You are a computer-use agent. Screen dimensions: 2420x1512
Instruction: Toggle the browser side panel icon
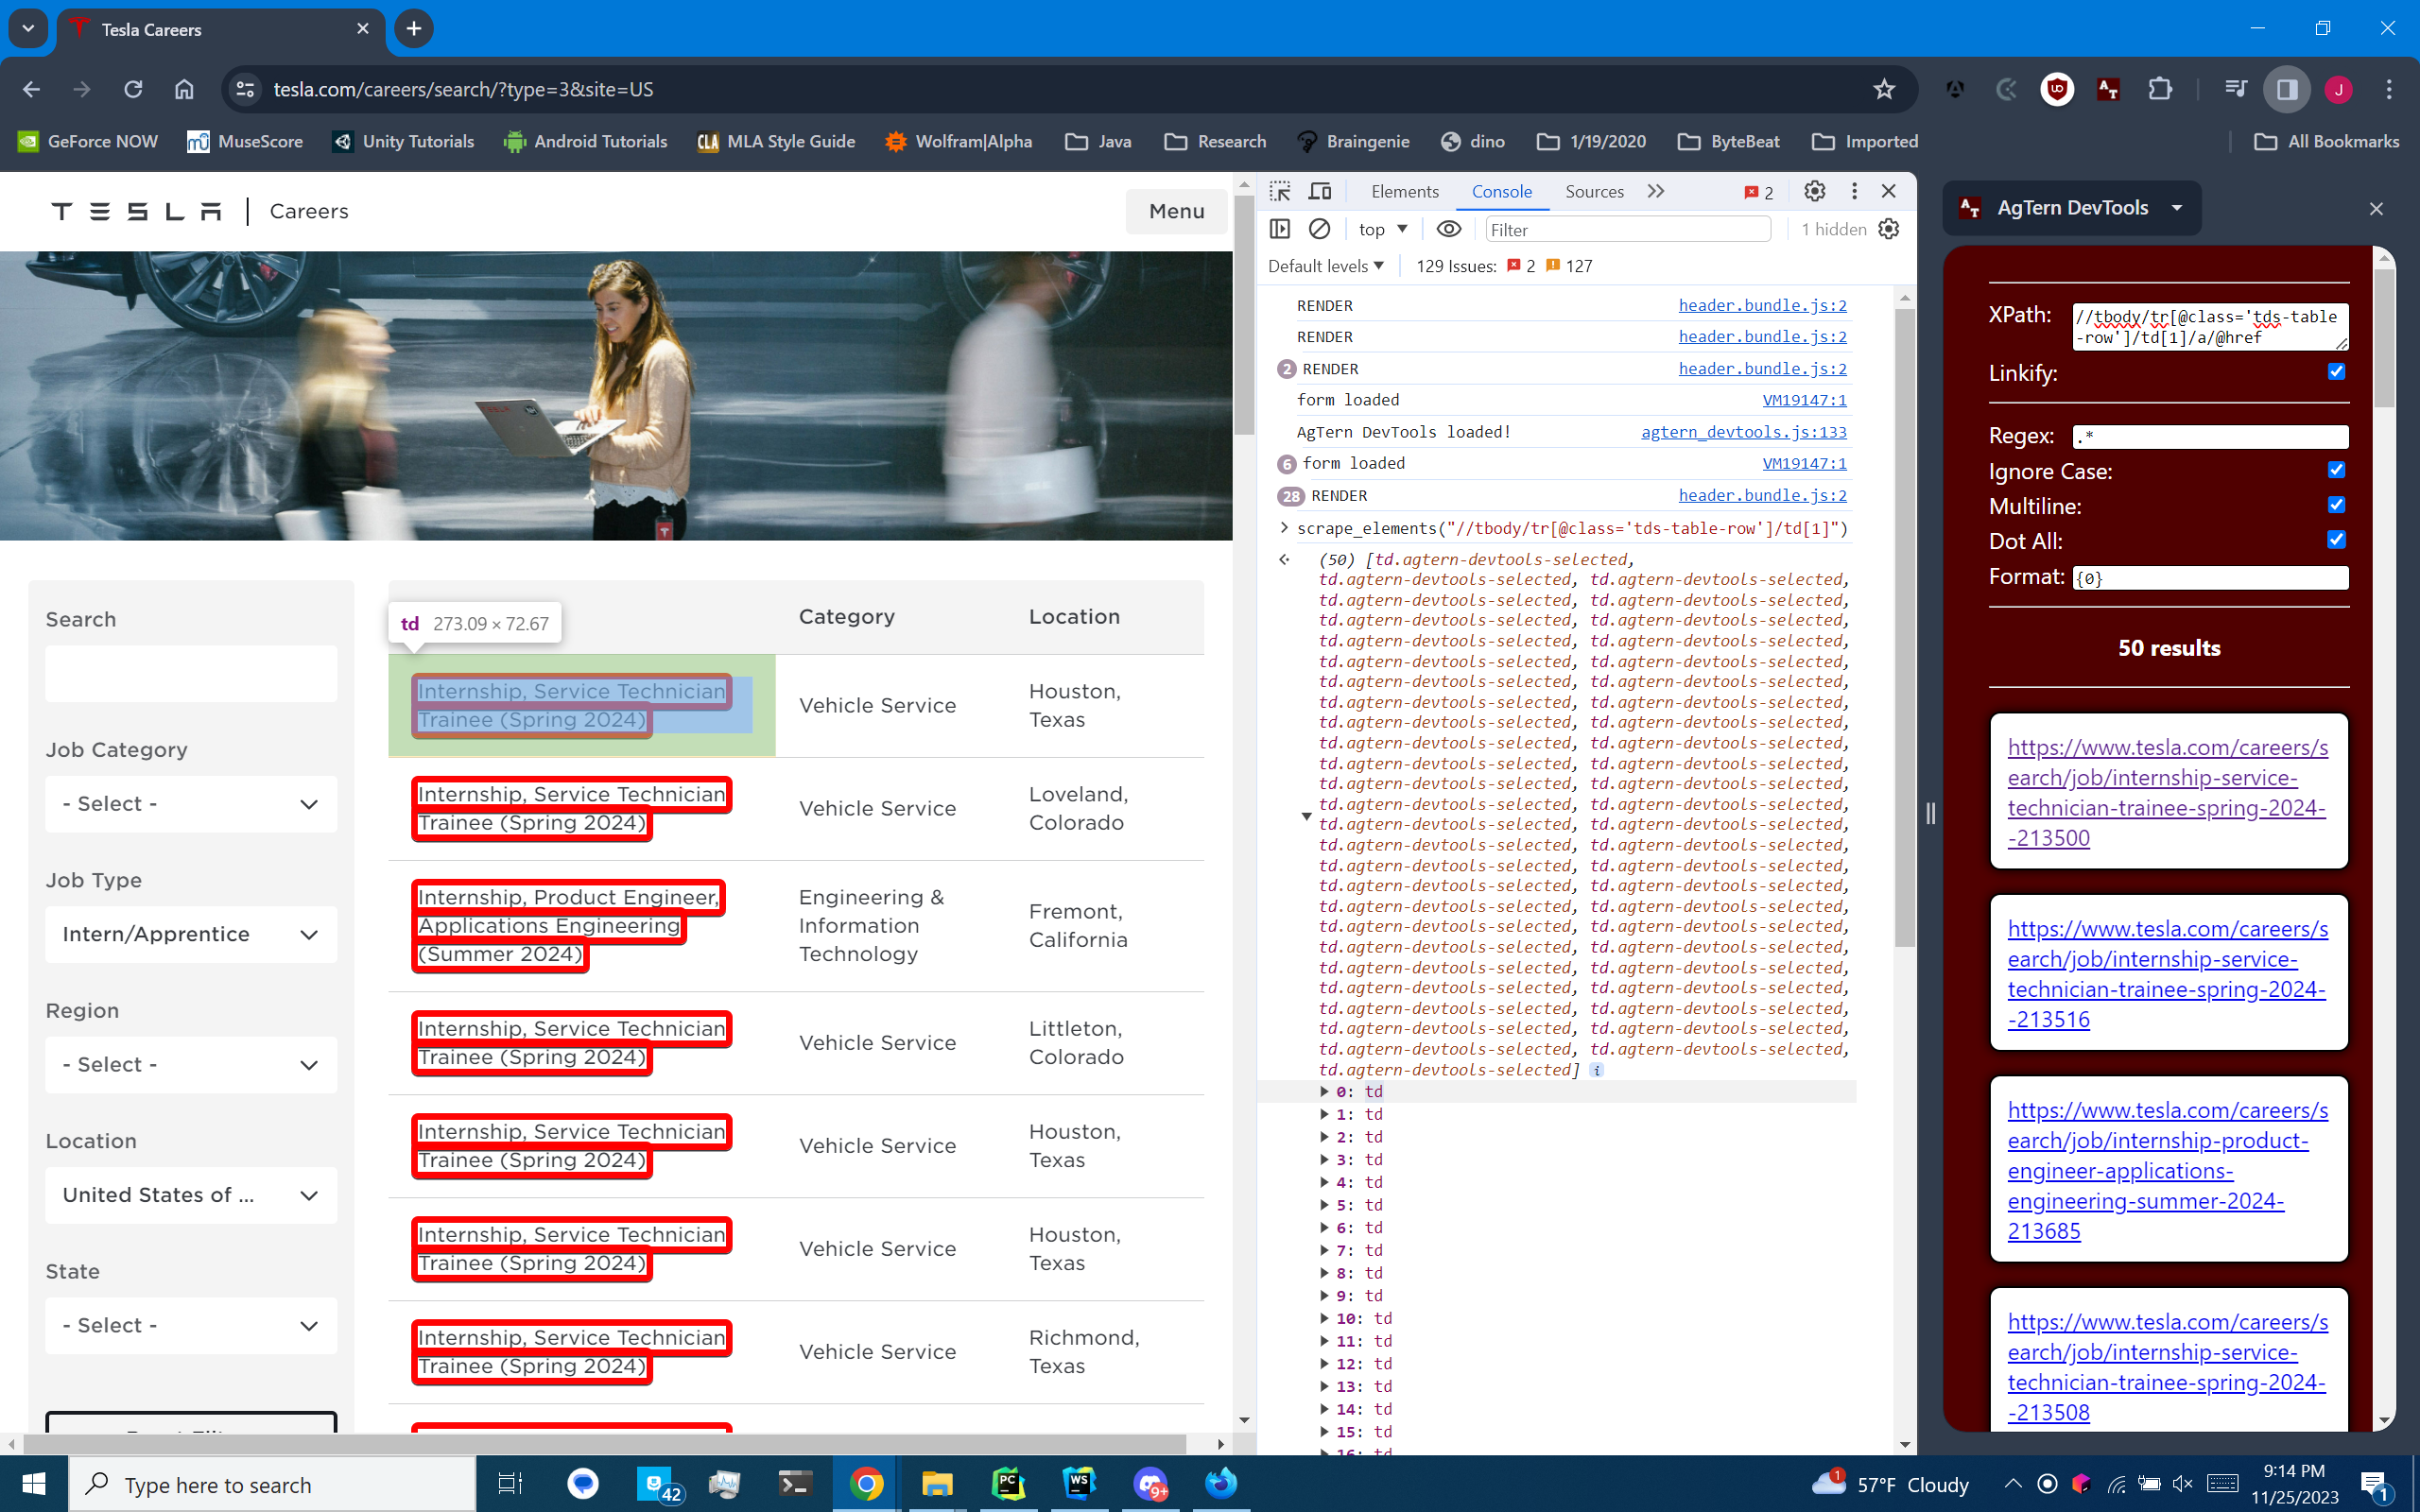pos(2286,89)
